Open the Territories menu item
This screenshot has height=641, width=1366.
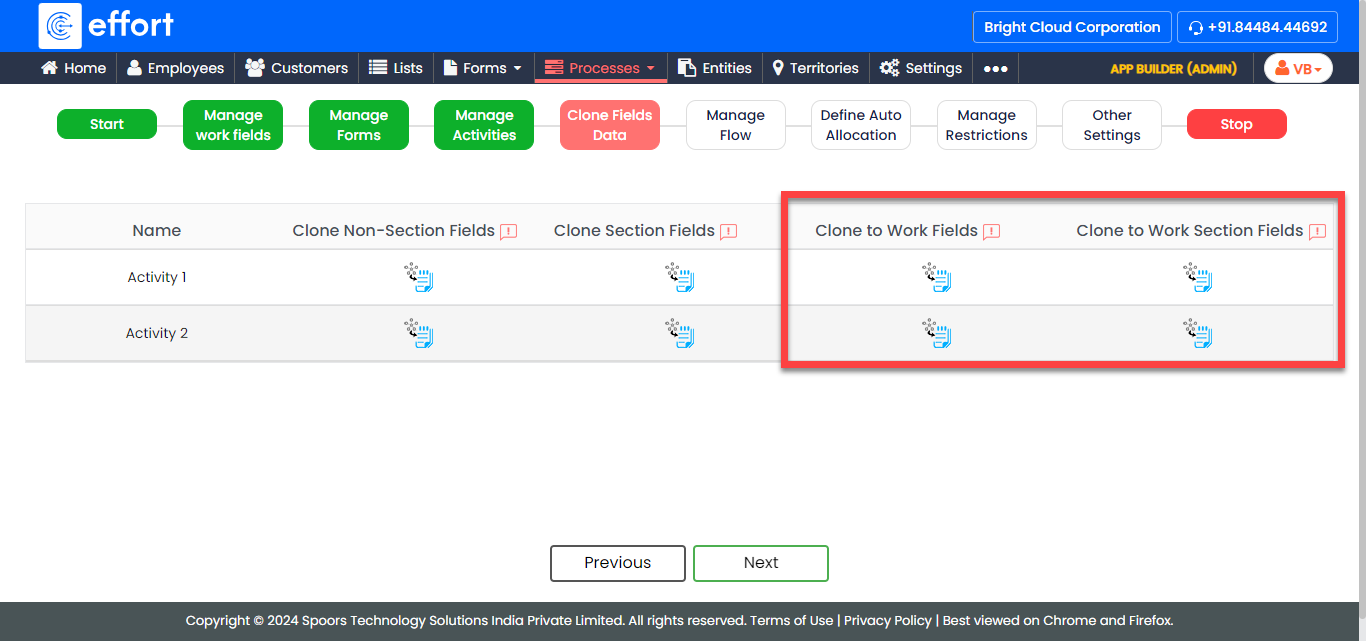pos(815,68)
